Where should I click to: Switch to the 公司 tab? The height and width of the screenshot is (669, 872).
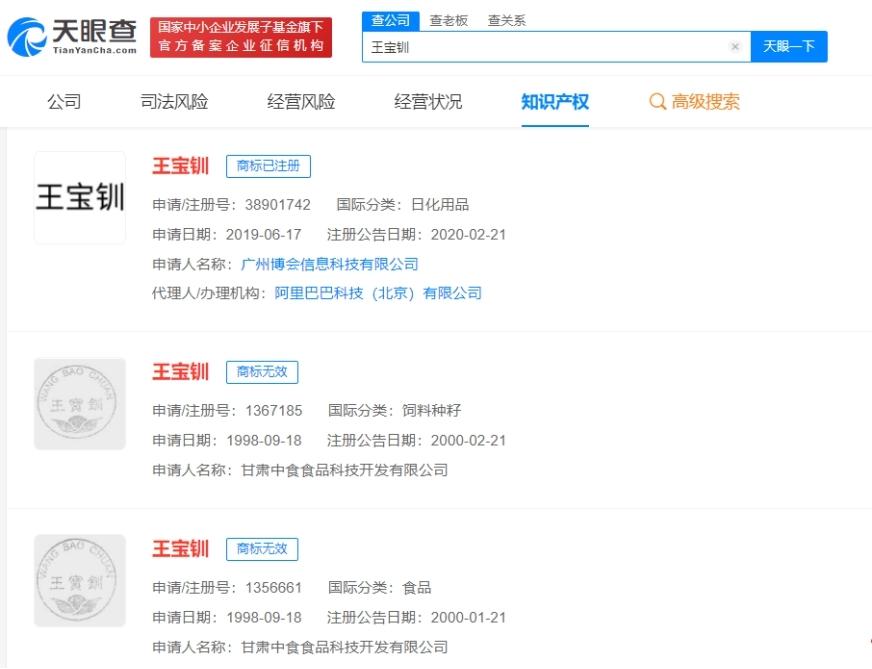click(64, 102)
